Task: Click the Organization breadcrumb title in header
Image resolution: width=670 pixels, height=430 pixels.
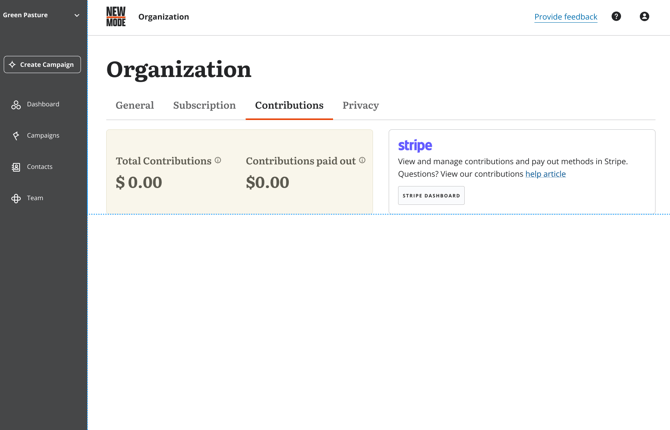Action: (x=163, y=17)
